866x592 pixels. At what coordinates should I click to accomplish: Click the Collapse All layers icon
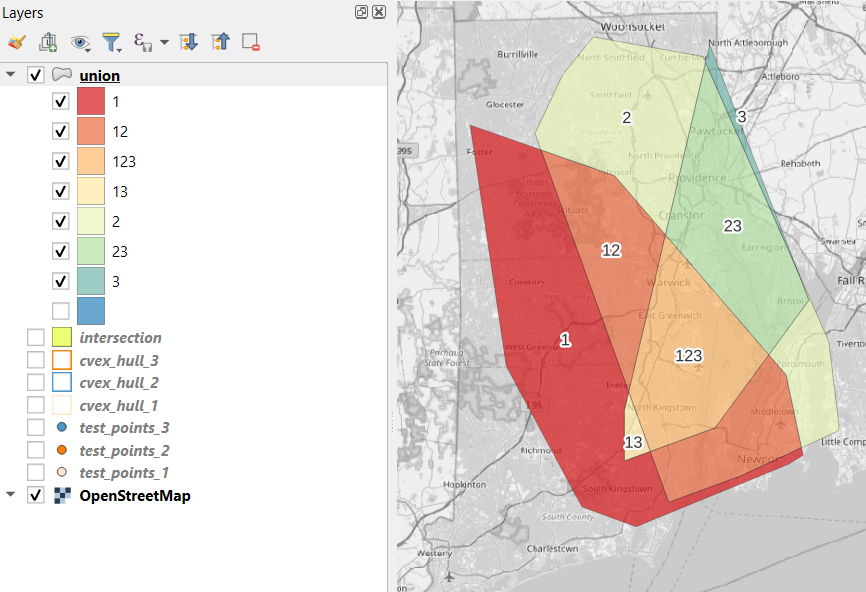(x=220, y=42)
